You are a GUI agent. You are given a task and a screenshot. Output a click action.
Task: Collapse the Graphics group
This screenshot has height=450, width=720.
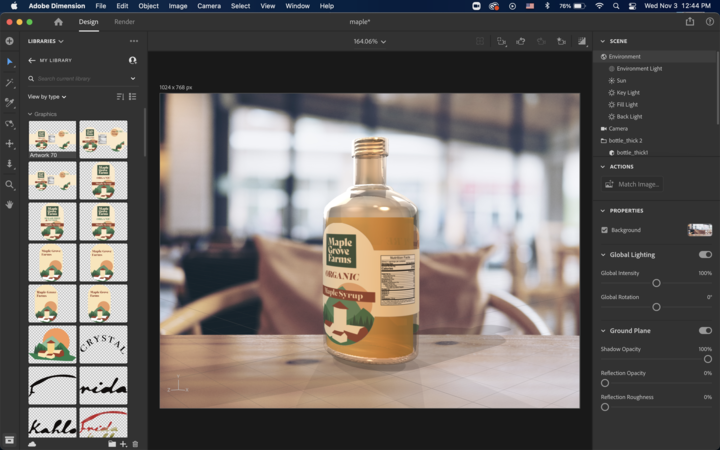pyautogui.click(x=30, y=114)
